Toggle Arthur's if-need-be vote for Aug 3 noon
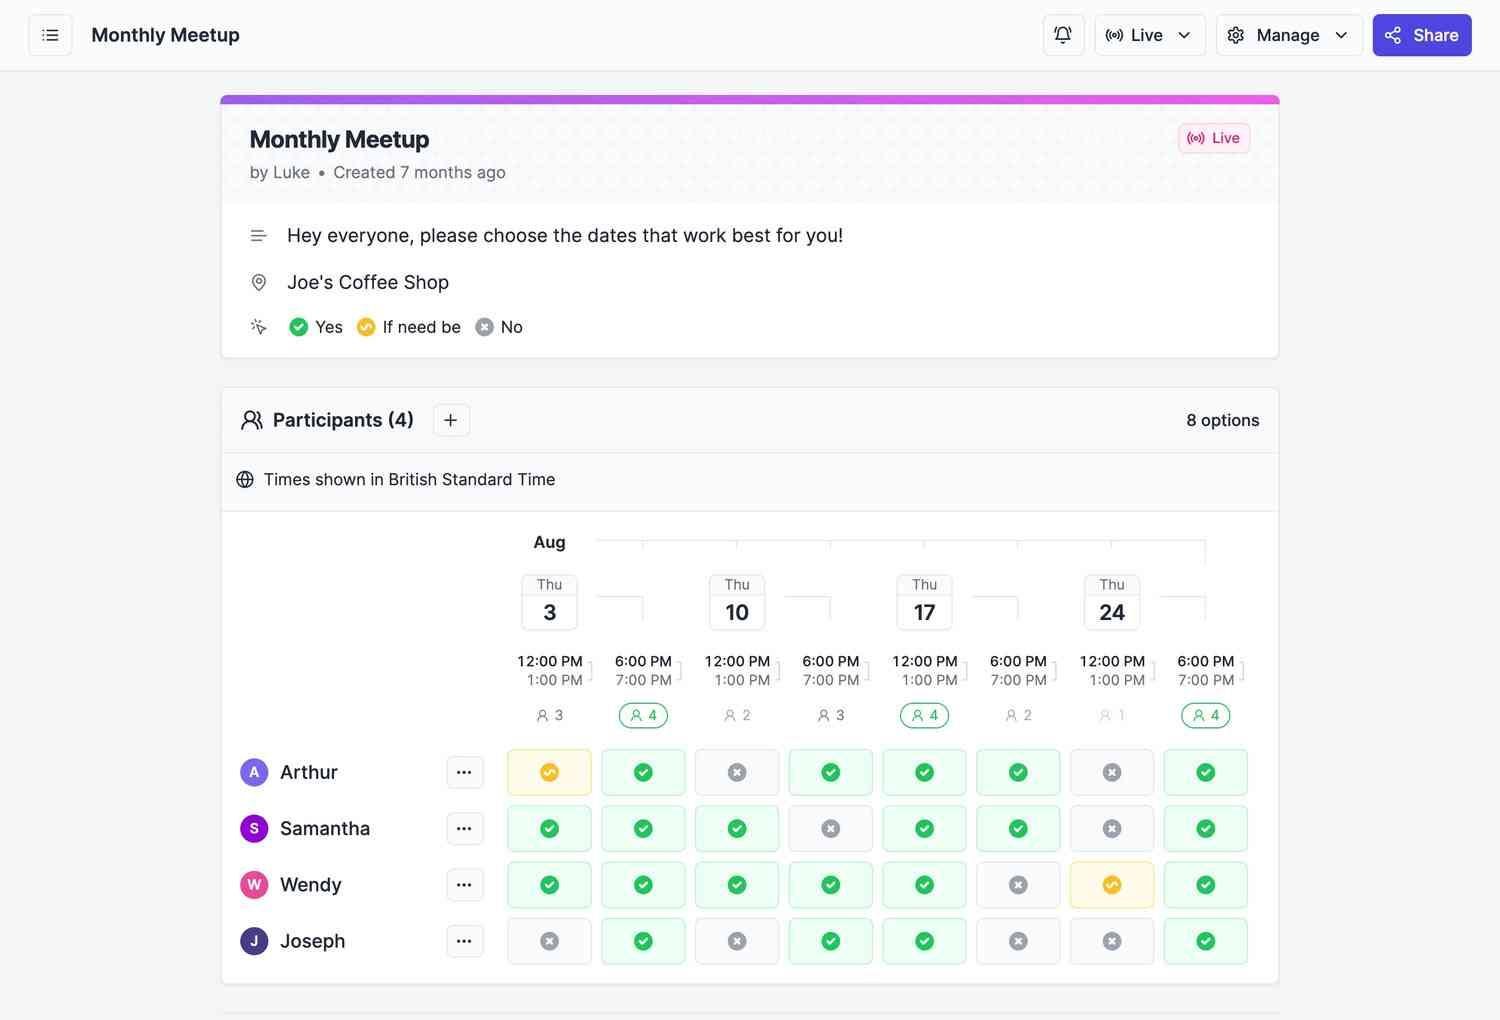This screenshot has width=1500, height=1020. click(x=549, y=772)
